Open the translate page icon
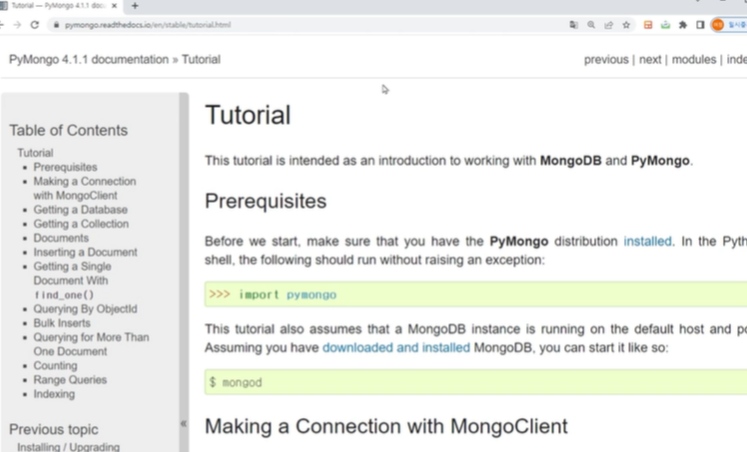This screenshot has width=747, height=452. coord(574,25)
